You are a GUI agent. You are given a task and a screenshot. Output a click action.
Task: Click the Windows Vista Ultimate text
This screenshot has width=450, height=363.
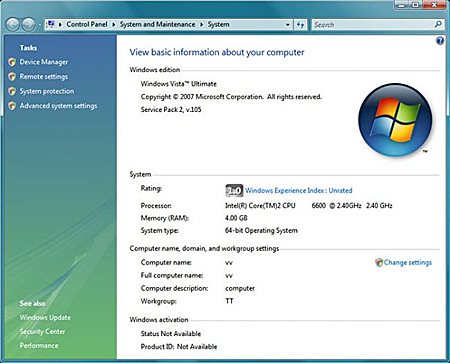point(179,84)
